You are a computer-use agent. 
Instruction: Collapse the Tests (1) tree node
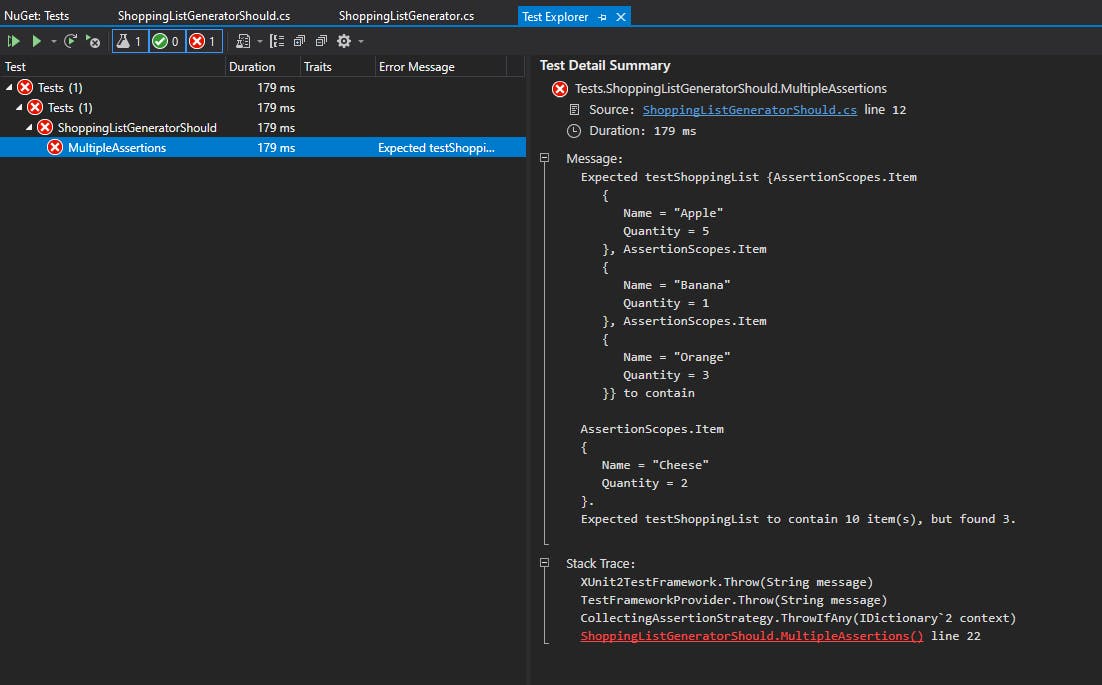(8, 87)
